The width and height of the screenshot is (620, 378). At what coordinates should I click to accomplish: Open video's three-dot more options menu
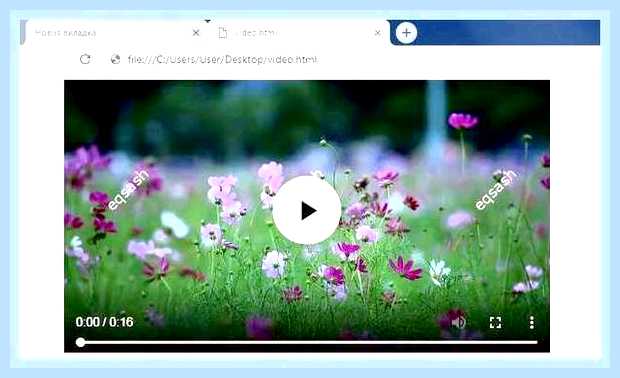click(532, 323)
